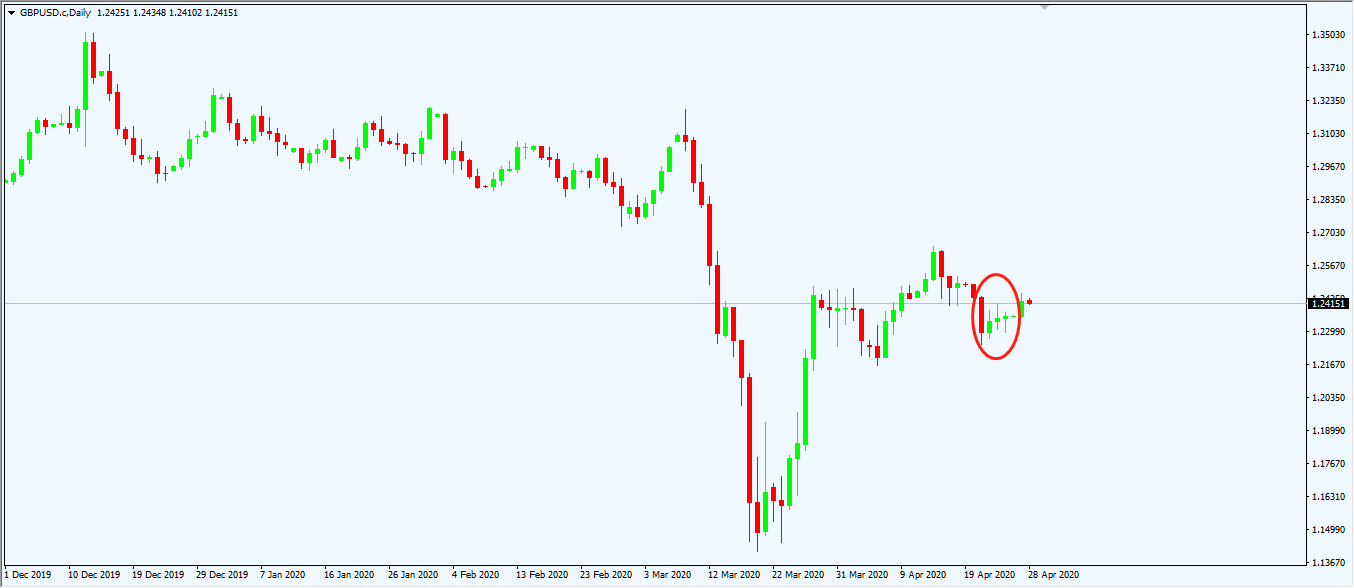Click the 26 Jan 2020 date label
Image resolution: width=1354 pixels, height=588 pixels.
413,575
